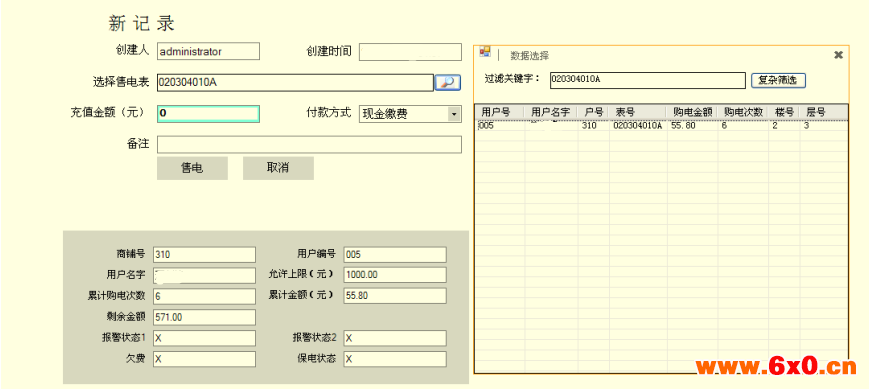This screenshot has width=869, height=389.
Task: Click the 复杂筛选 button
Action: point(778,80)
